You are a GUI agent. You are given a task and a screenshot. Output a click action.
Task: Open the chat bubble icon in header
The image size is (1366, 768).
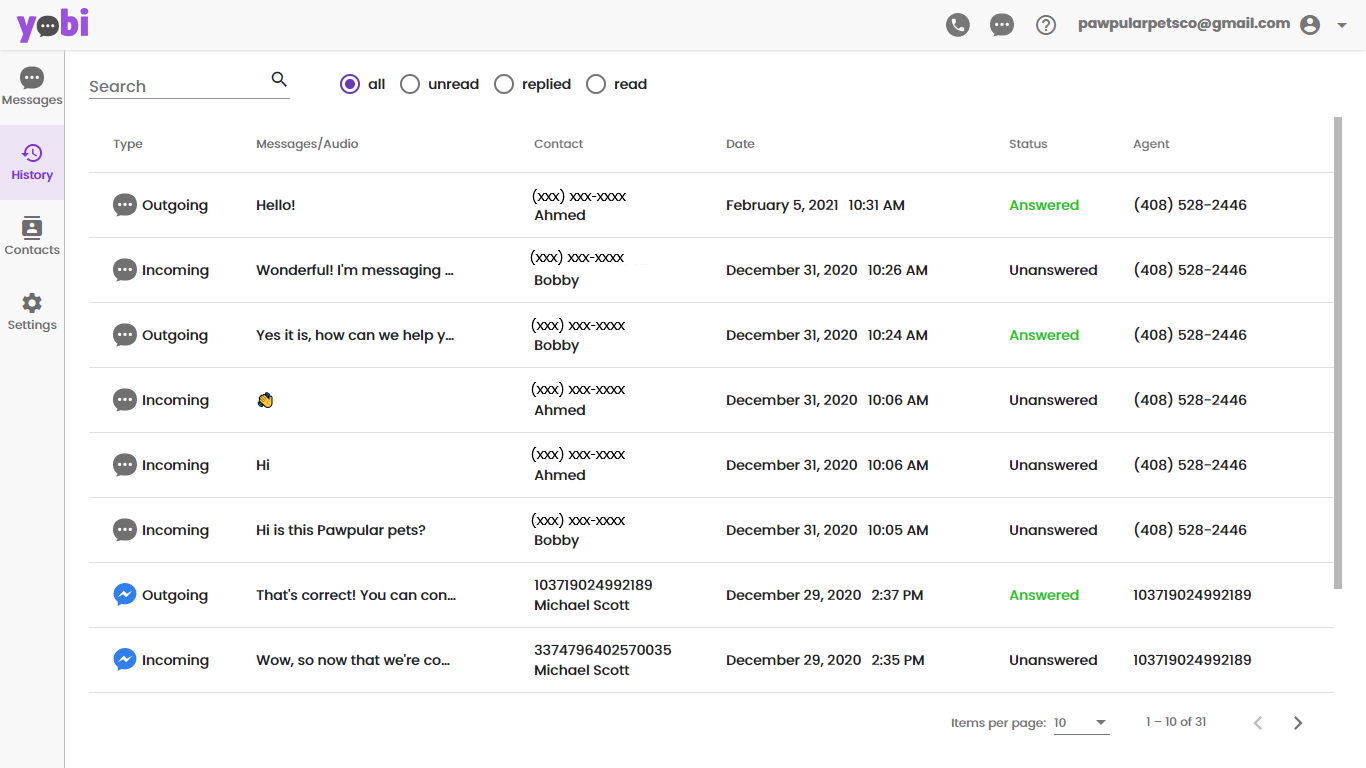[1002, 25]
